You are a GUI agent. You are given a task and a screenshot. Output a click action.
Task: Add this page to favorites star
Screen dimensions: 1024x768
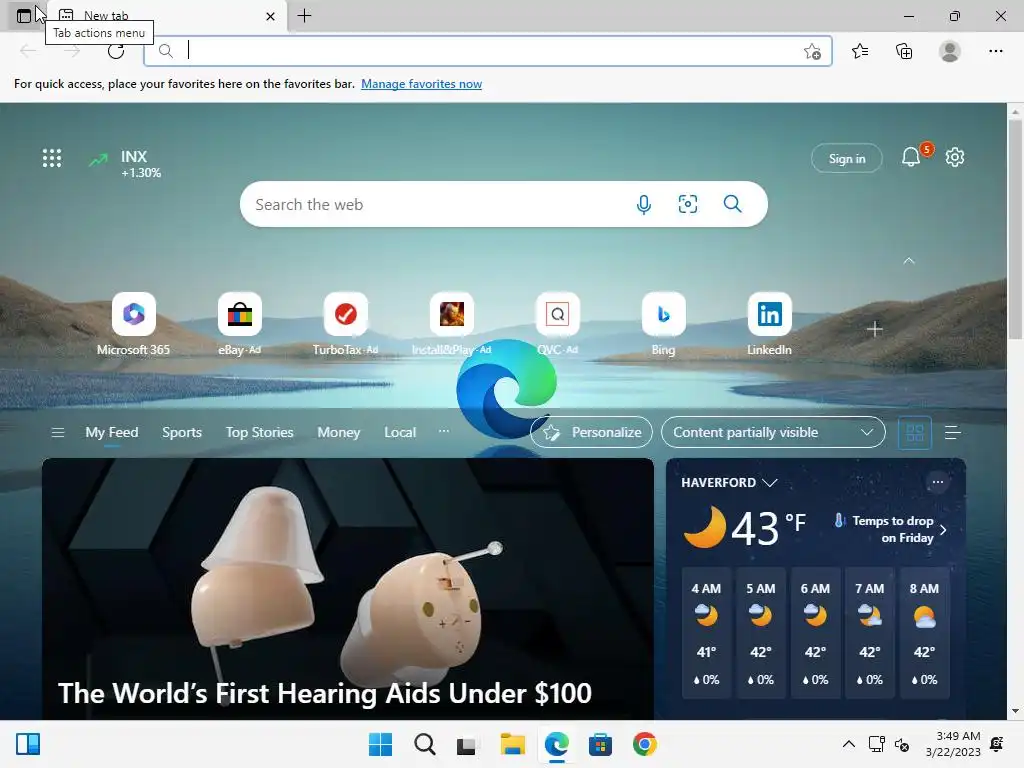pyautogui.click(x=812, y=52)
